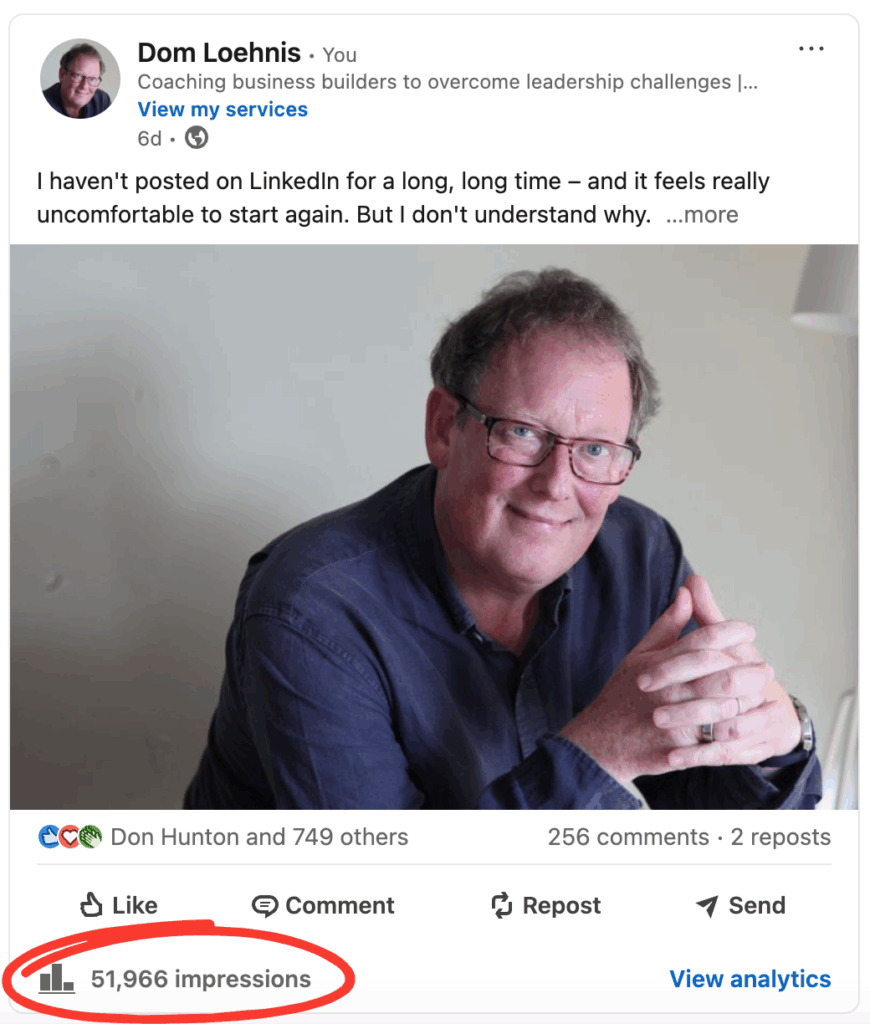Open the Dom Loehnis profile name
Viewport: 870px width, 1024px height.
click(x=219, y=53)
